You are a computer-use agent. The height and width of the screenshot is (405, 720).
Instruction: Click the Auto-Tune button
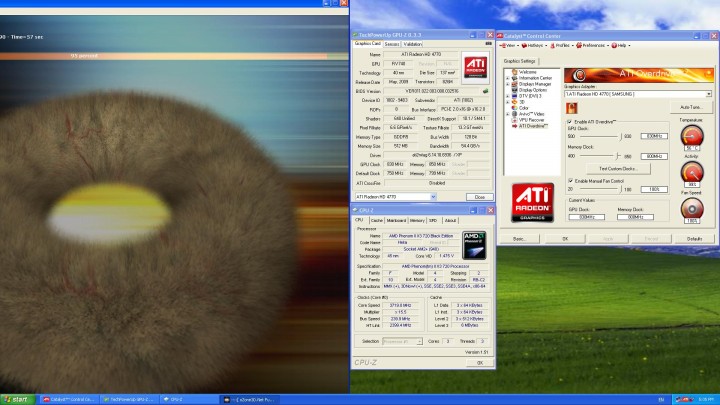pyautogui.click(x=691, y=107)
